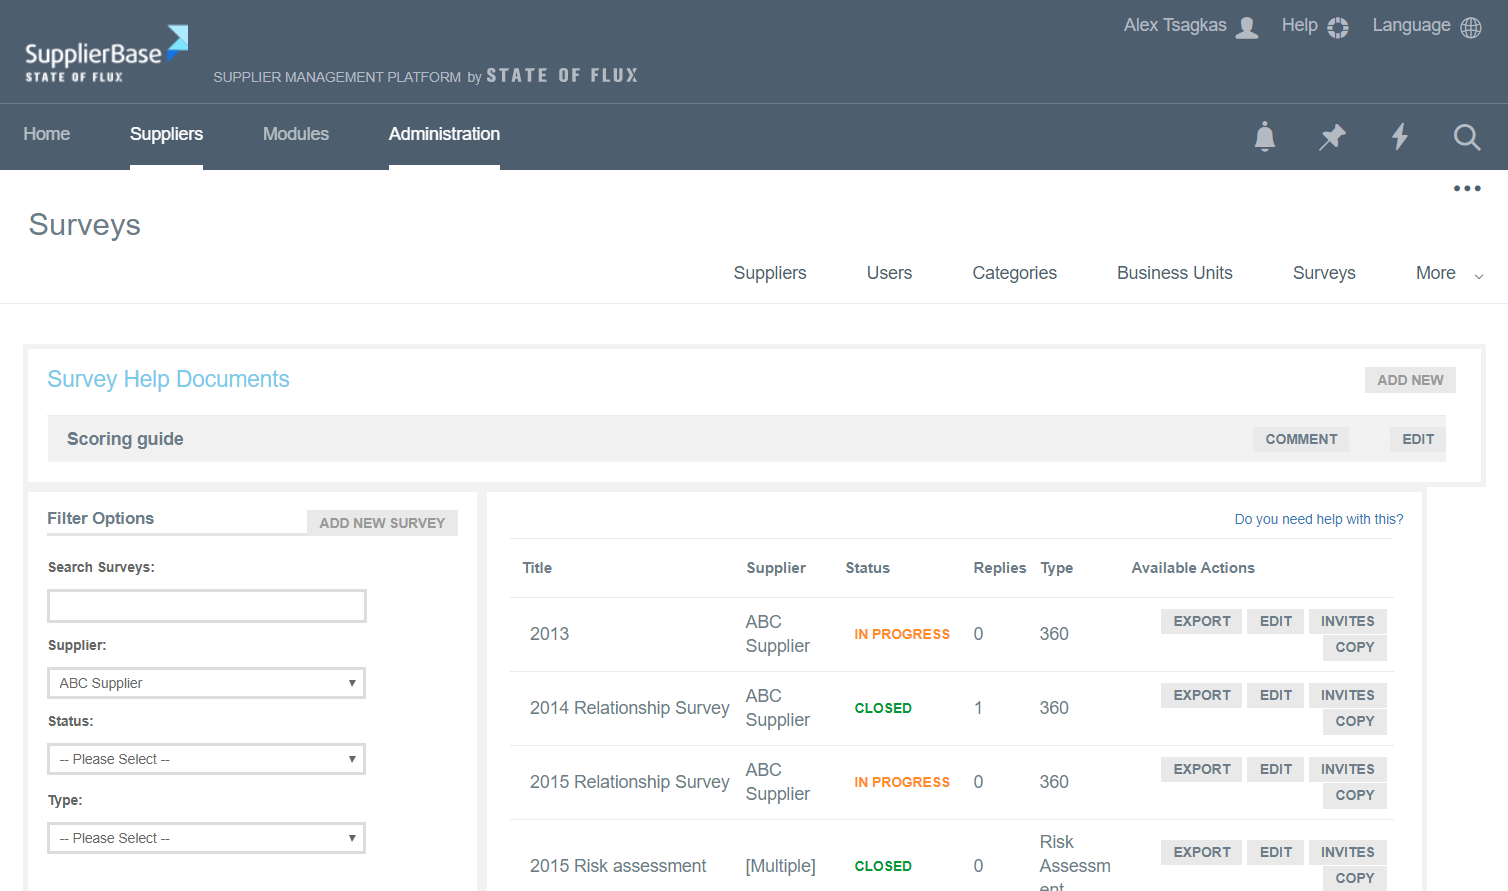Open the notifications bell
Viewport: 1508px width, 891px height.
tap(1264, 137)
